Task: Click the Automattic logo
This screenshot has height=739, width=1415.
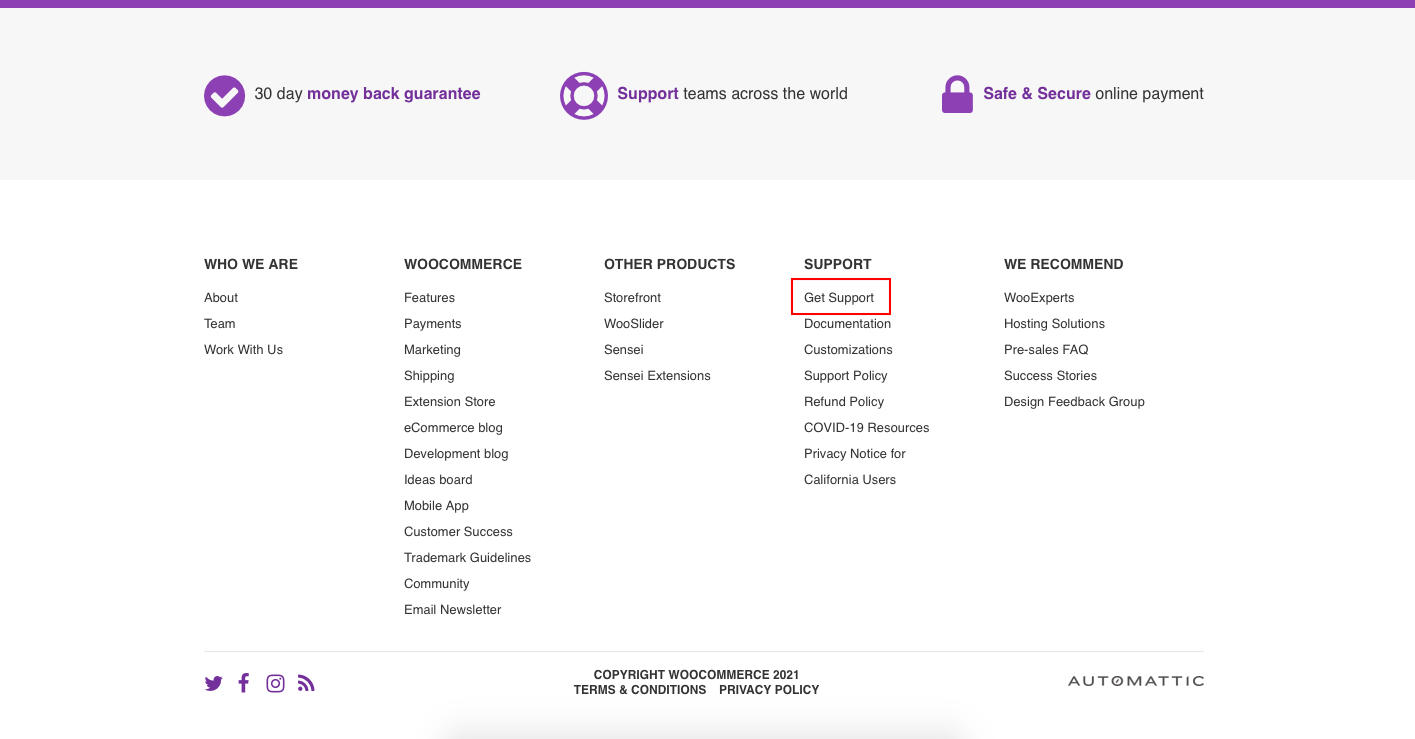Action: [1135, 681]
